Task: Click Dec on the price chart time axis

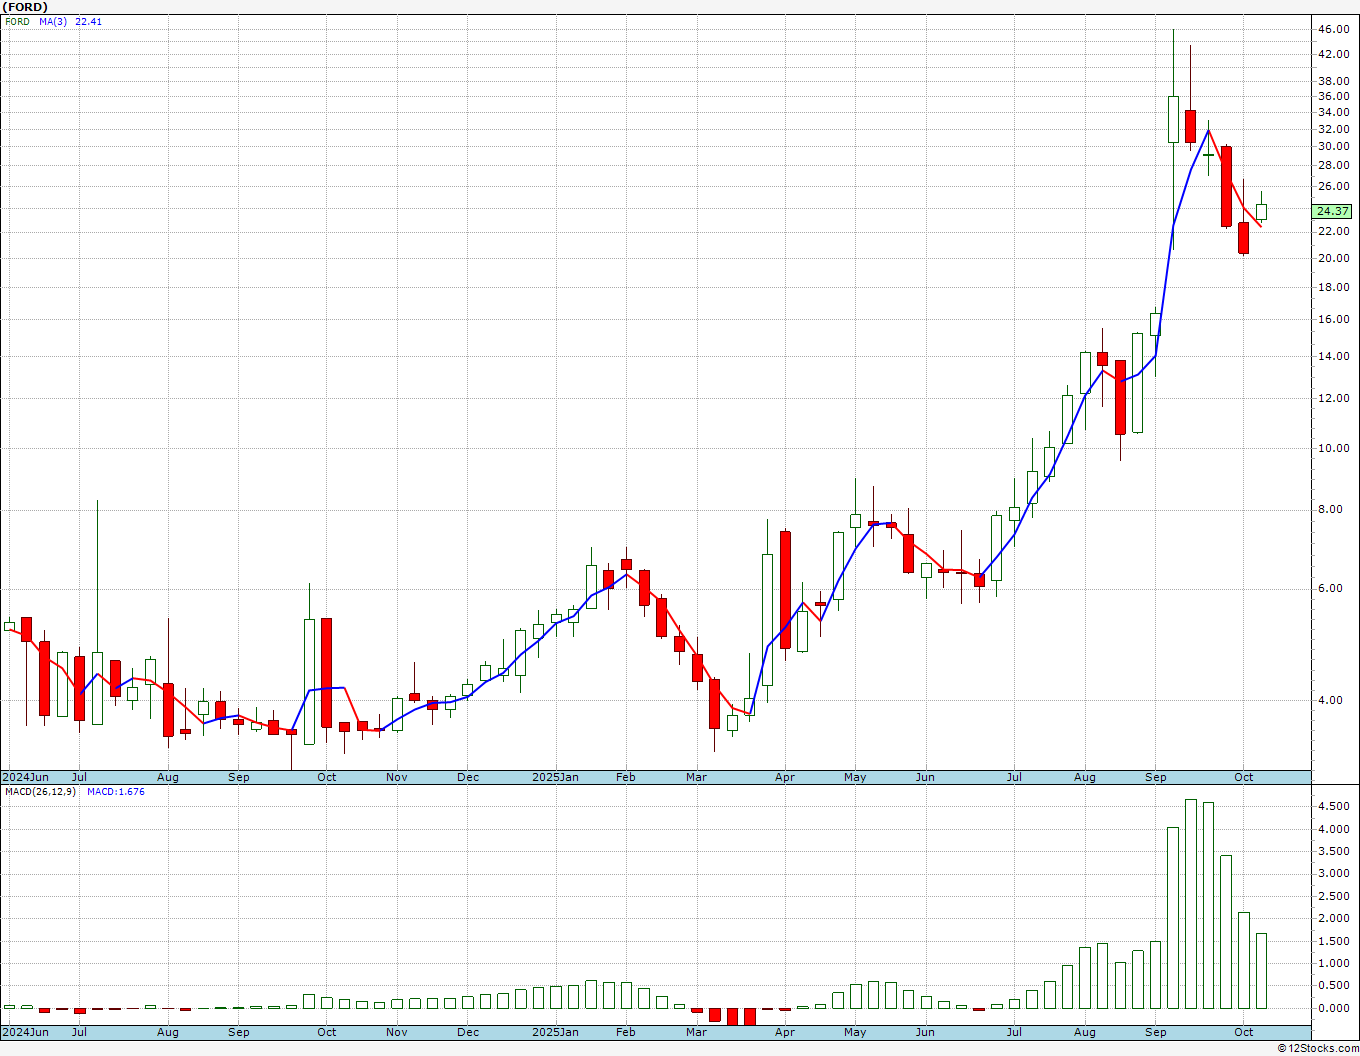Action: (x=468, y=777)
